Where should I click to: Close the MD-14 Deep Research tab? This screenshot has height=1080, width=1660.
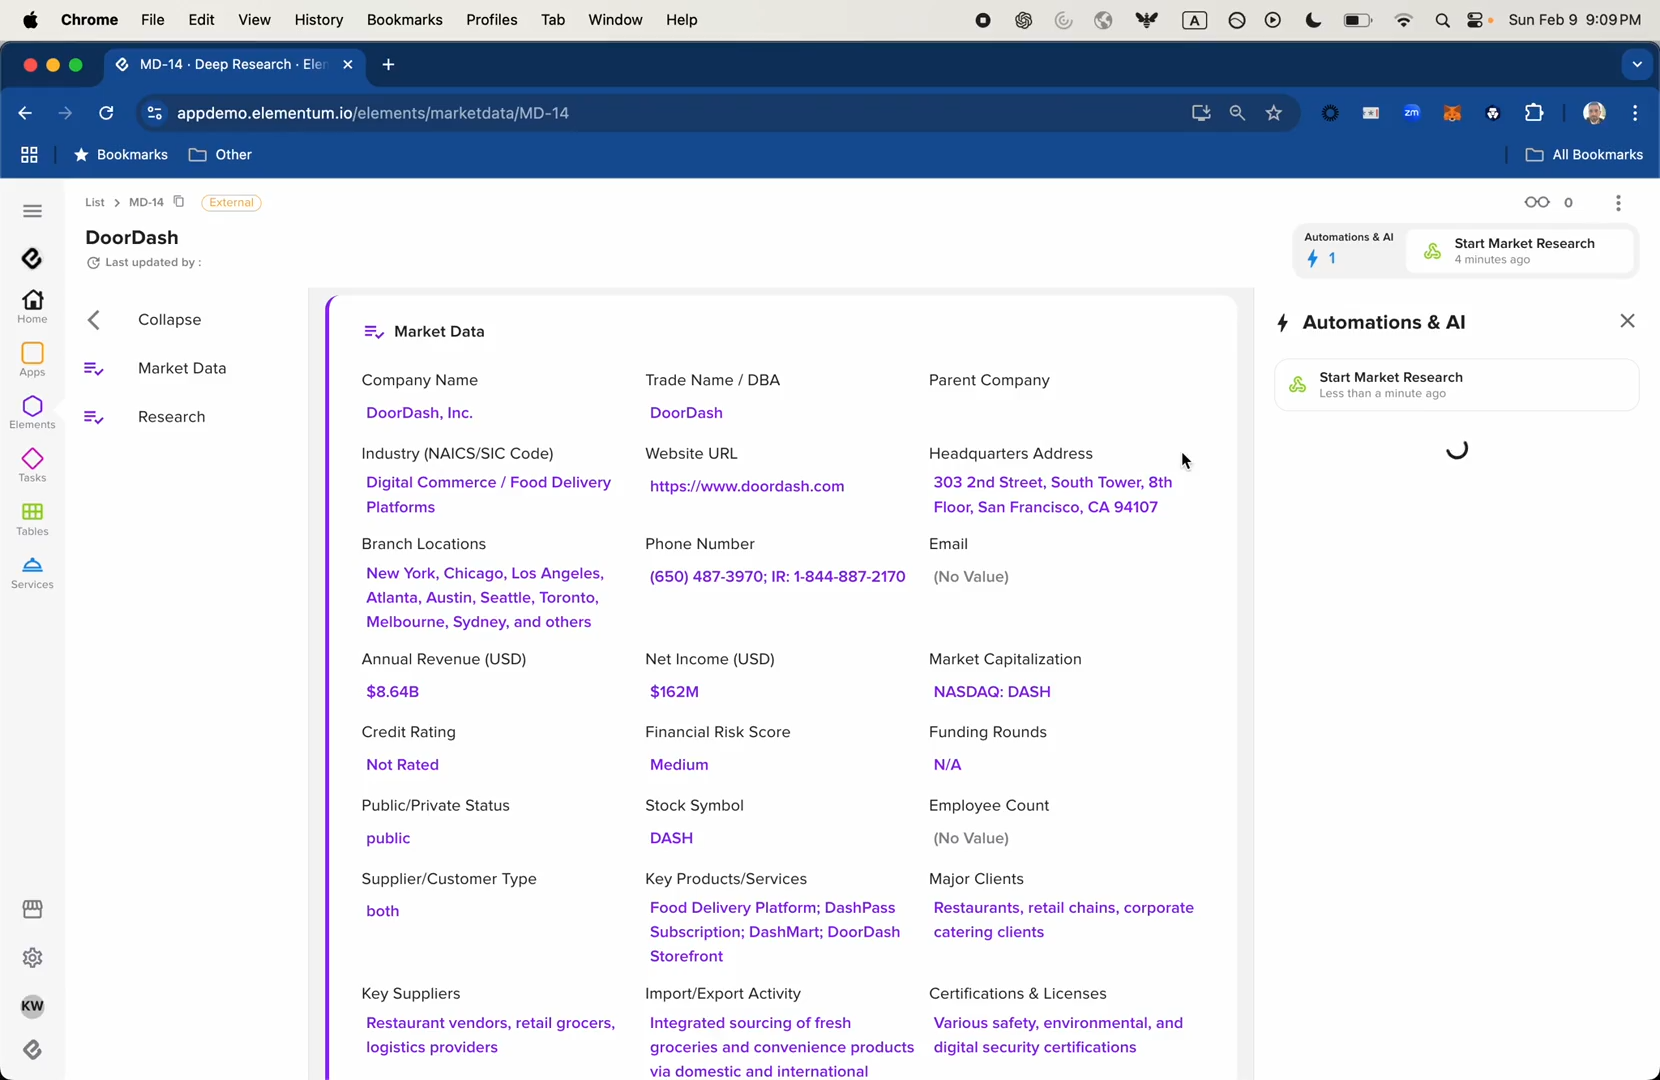point(347,65)
